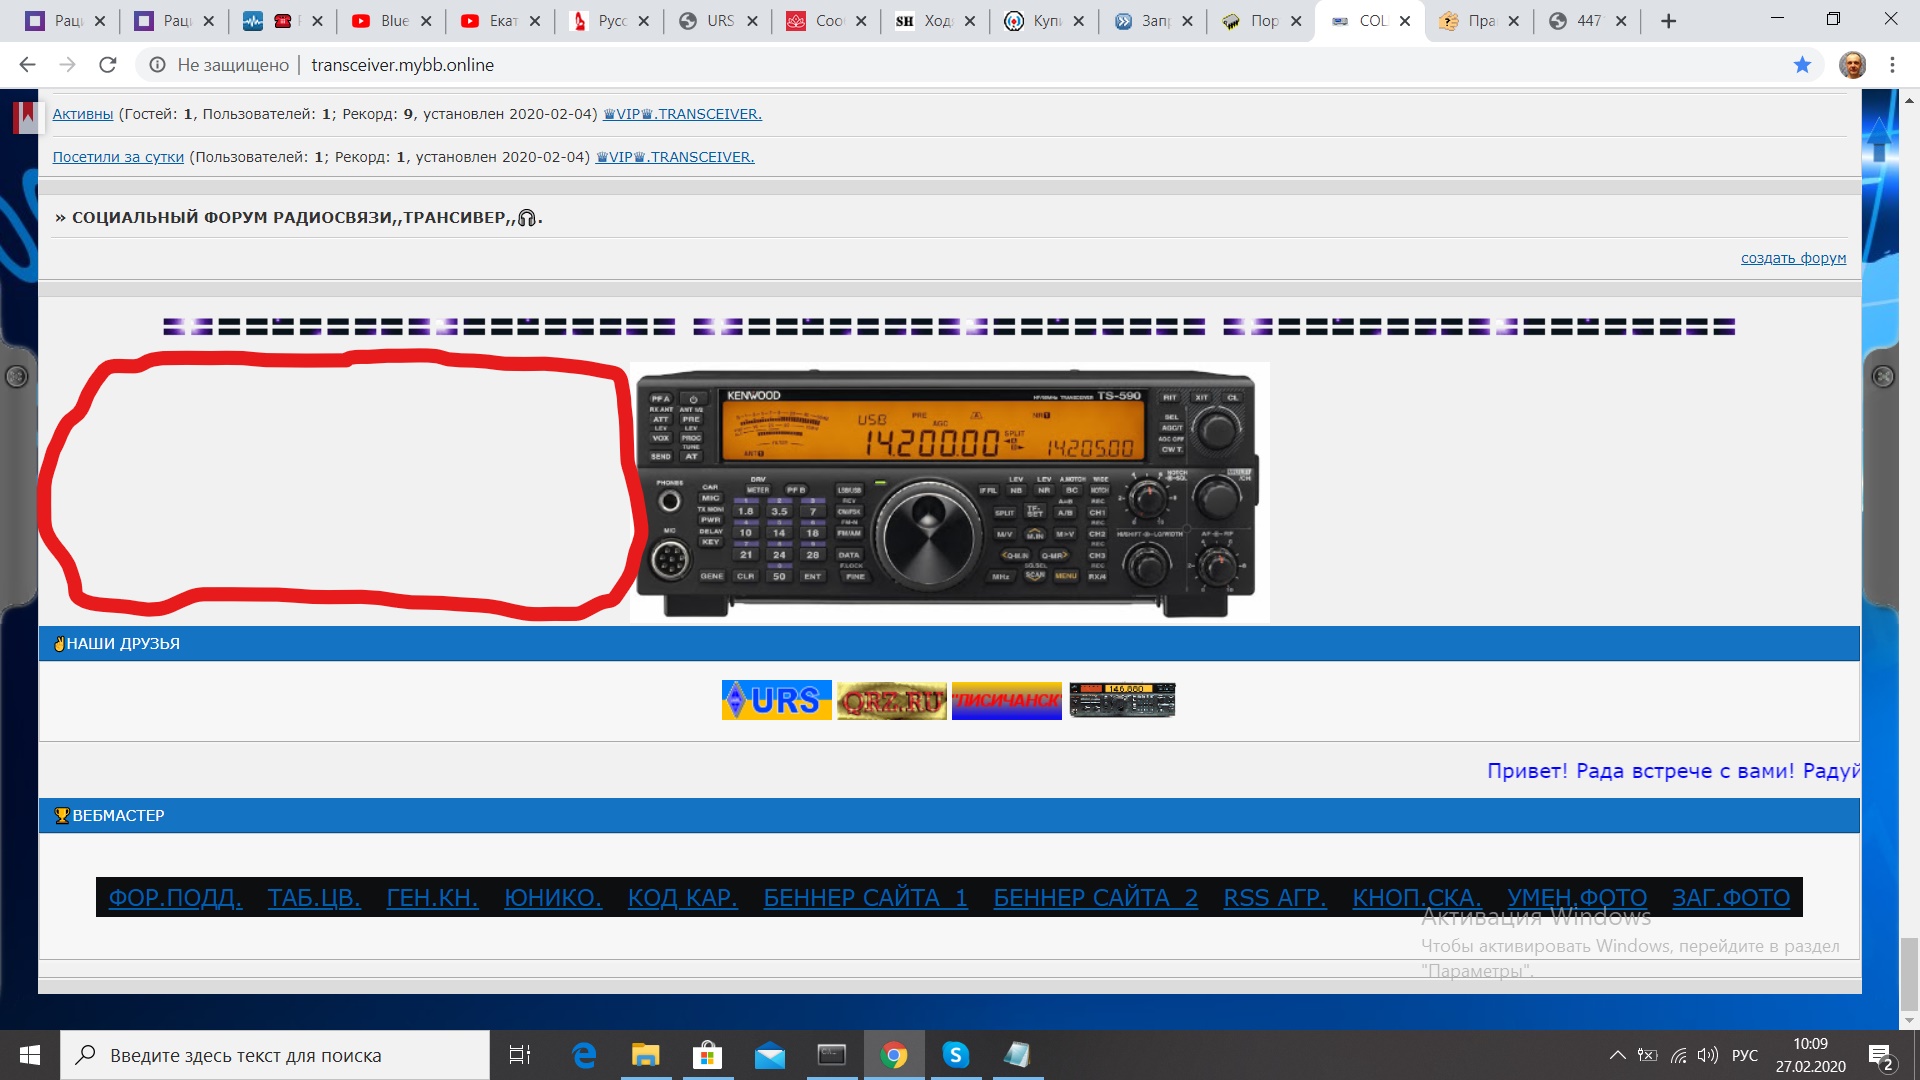View site security info icon
The height and width of the screenshot is (1080, 1920).
click(x=157, y=65)
